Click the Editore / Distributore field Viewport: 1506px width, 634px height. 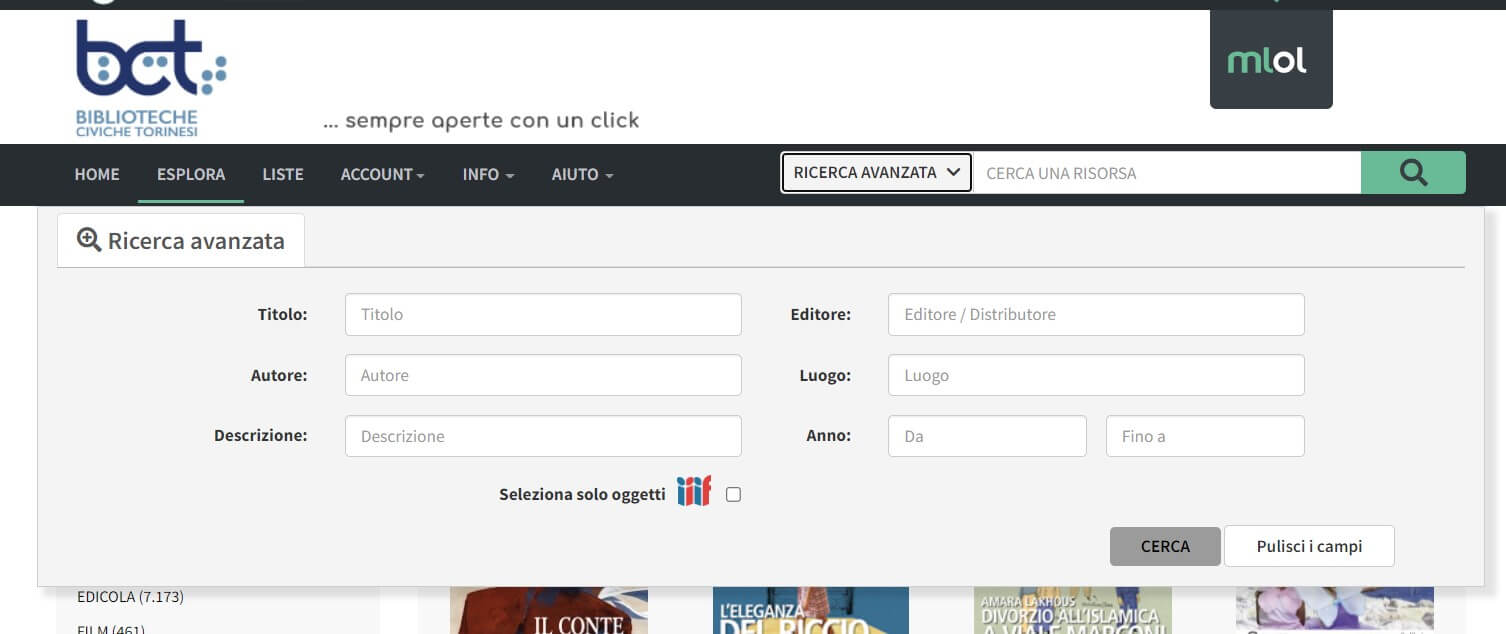tap(1095, 314)
